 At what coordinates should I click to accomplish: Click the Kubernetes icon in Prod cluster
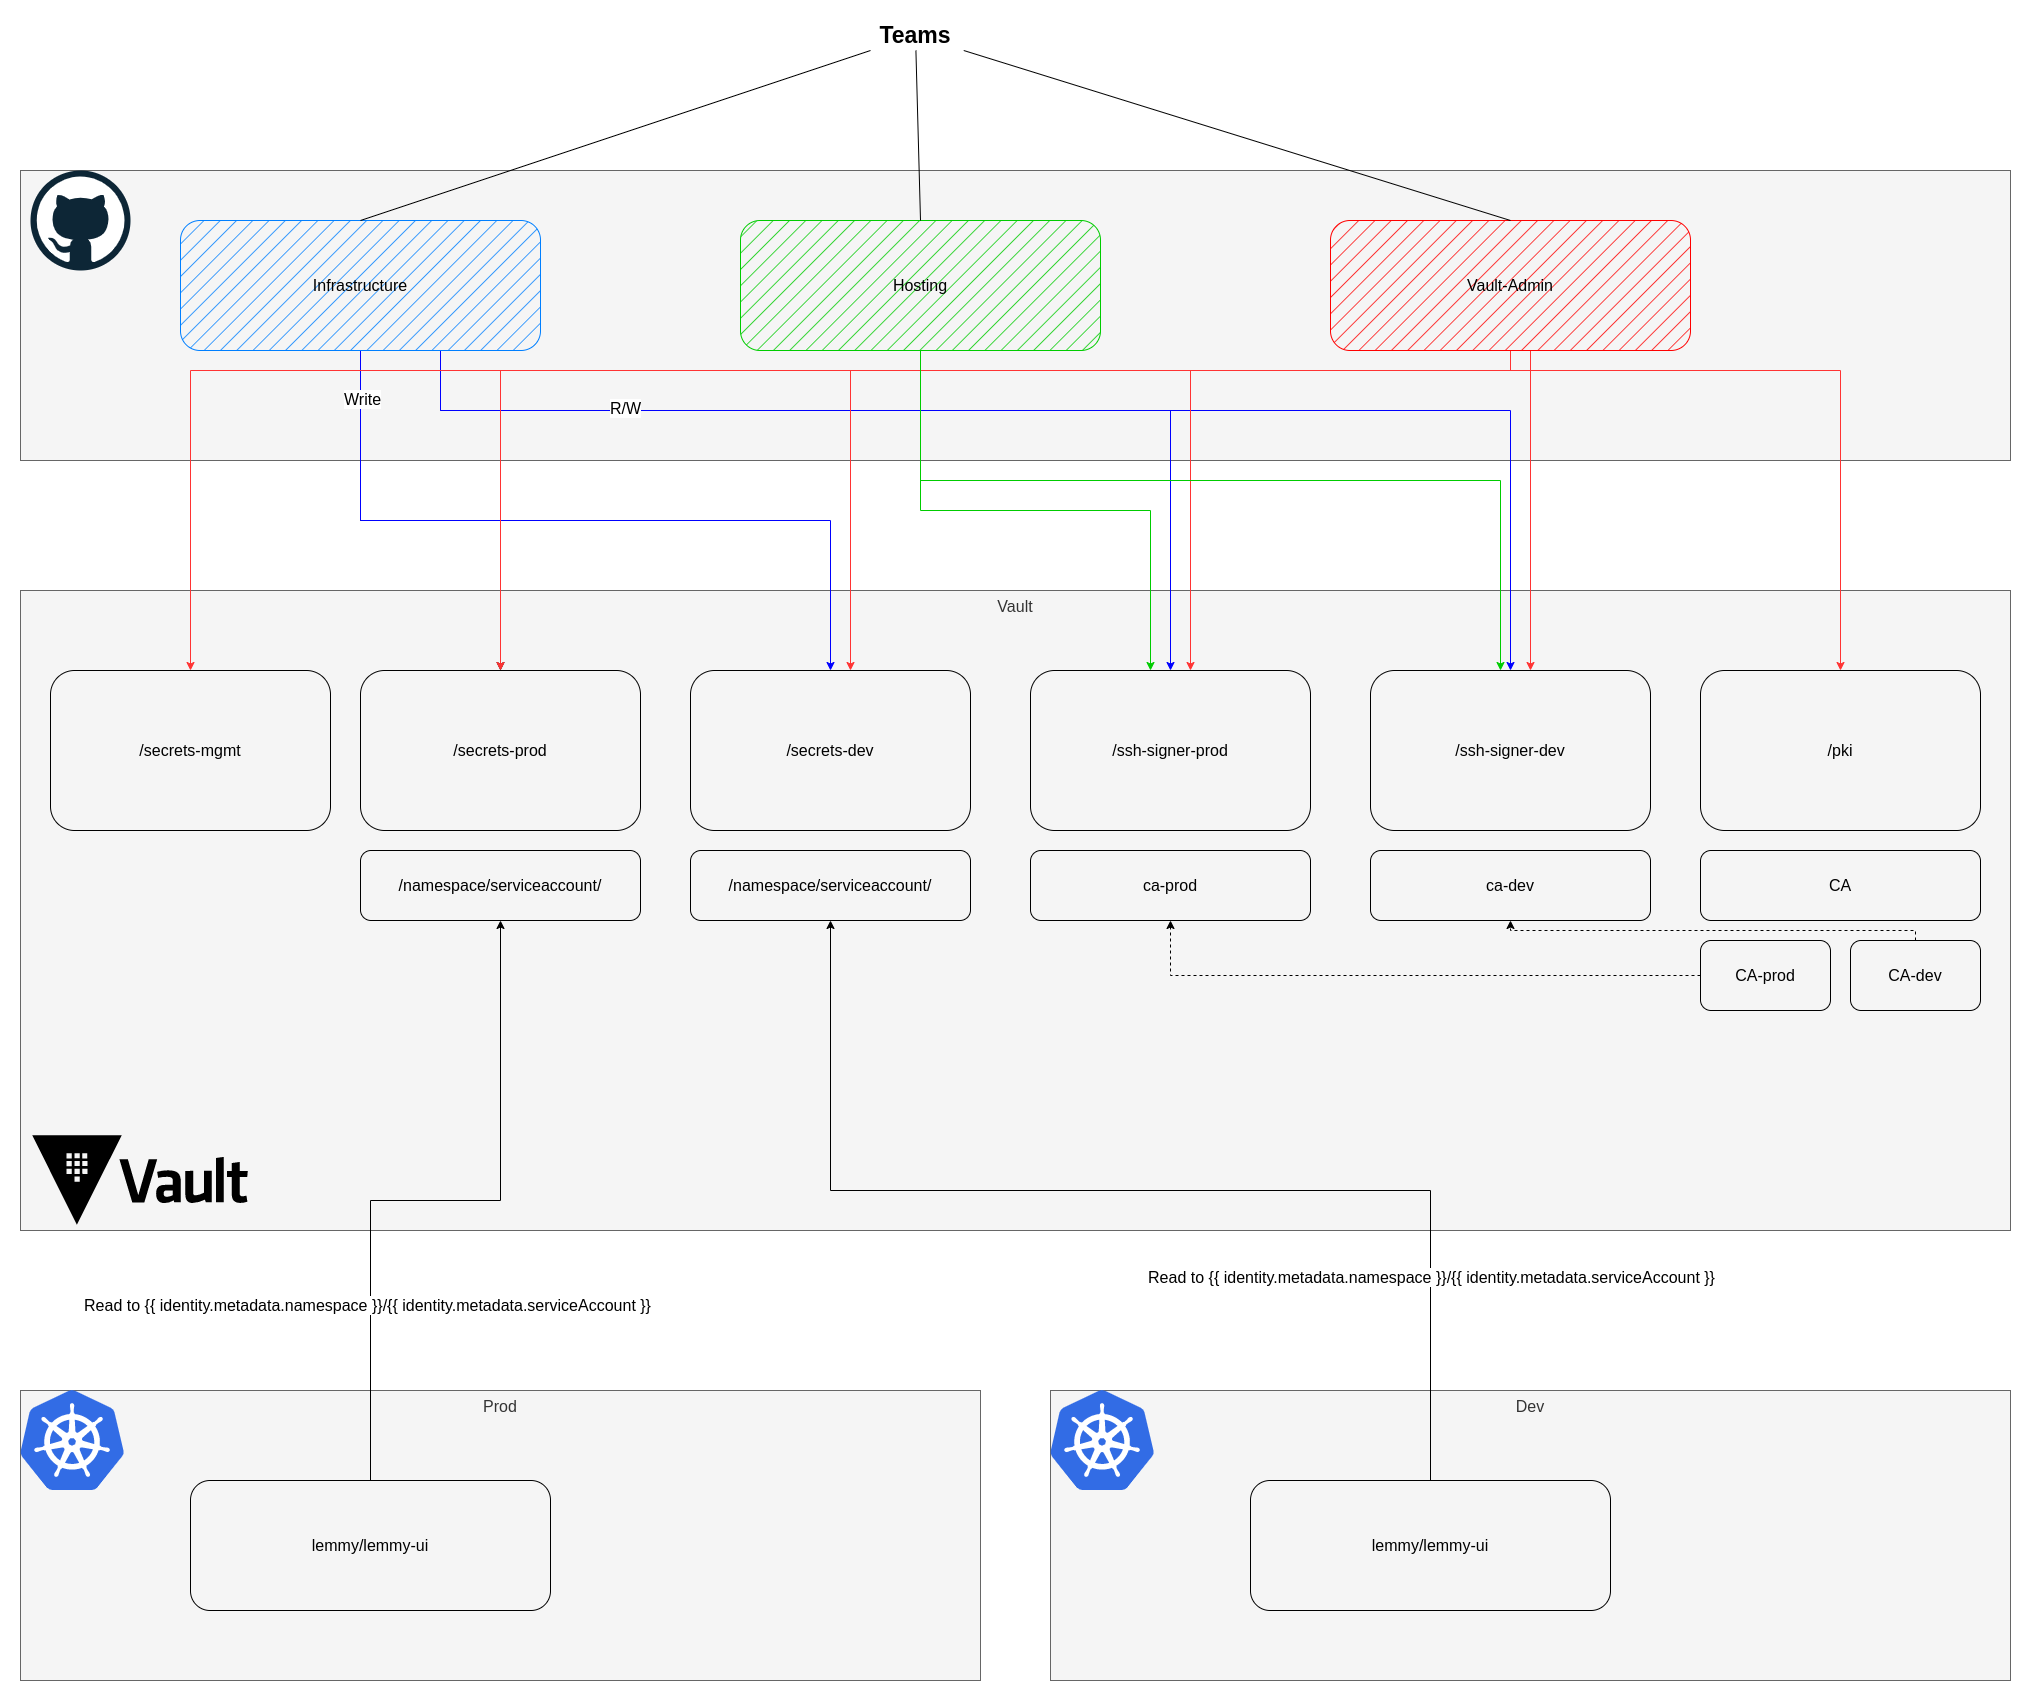(x=72, y=1441)
